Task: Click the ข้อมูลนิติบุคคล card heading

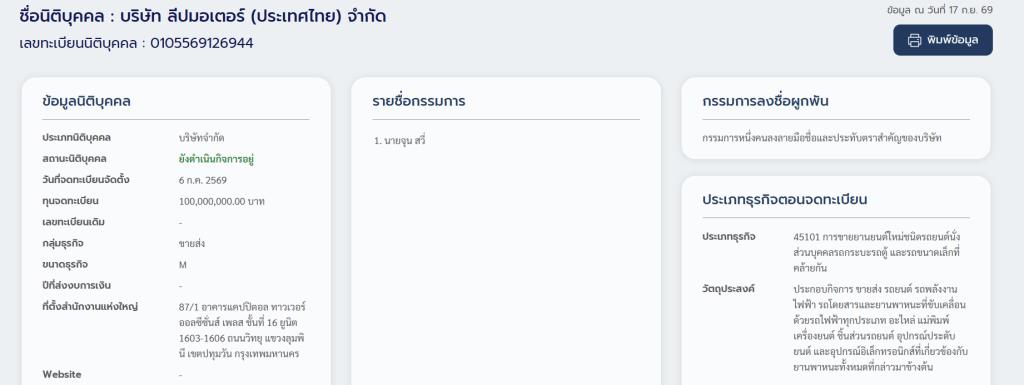Action: 86,101
